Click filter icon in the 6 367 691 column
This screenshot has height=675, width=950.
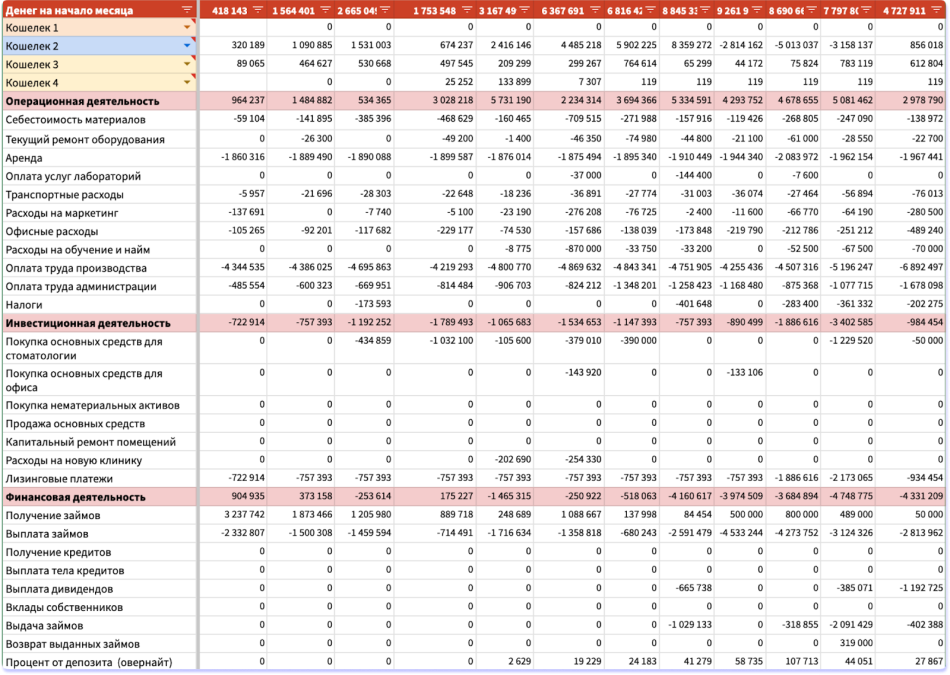[593, 10]
